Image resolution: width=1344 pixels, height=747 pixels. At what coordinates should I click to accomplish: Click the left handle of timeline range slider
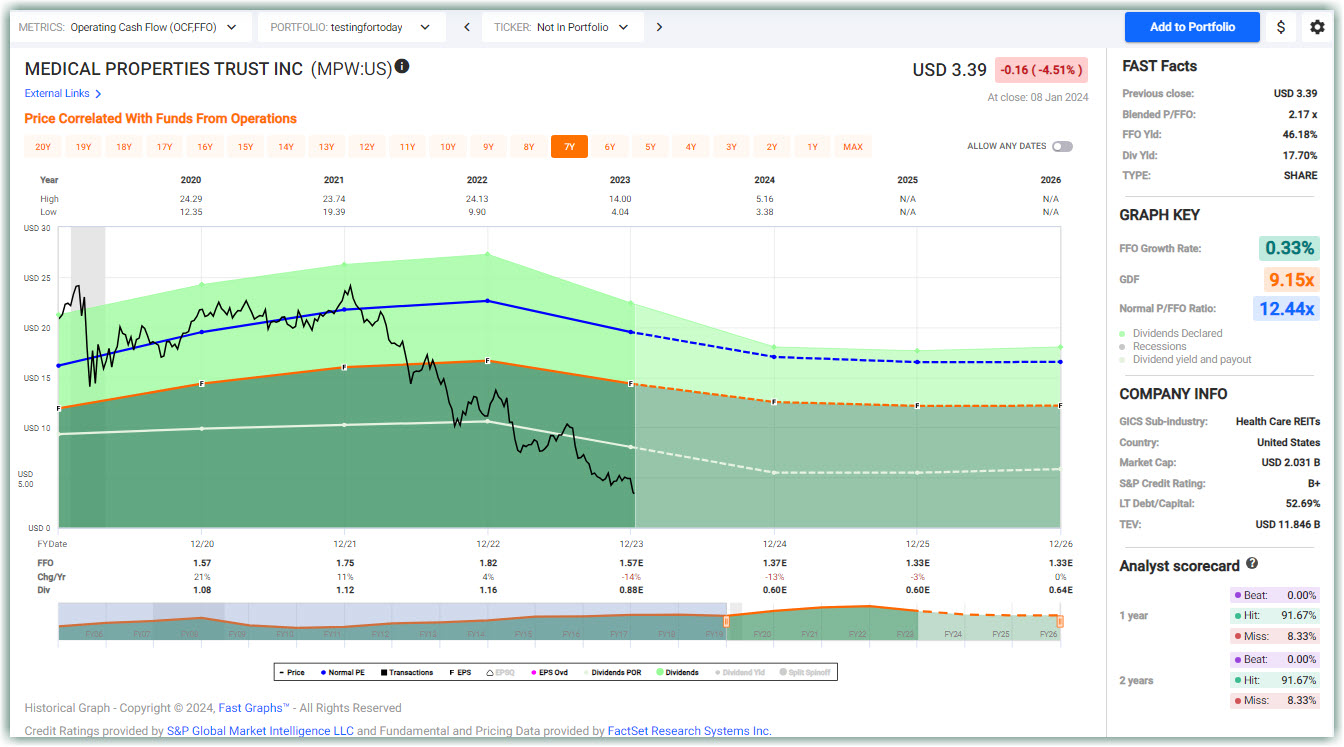[727, 622]
